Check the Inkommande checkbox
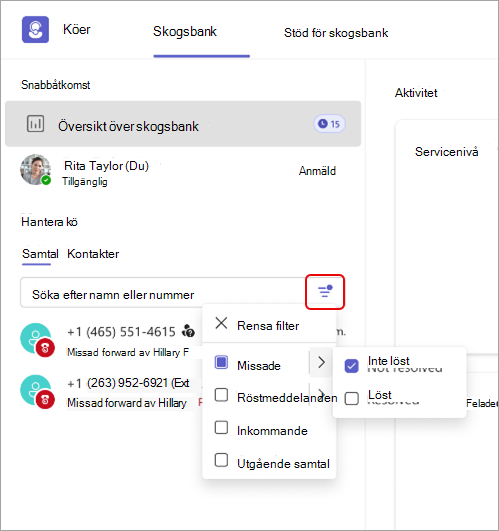This screenshot has height=531, width=499. pyautogui.click(x=221, y=428)
